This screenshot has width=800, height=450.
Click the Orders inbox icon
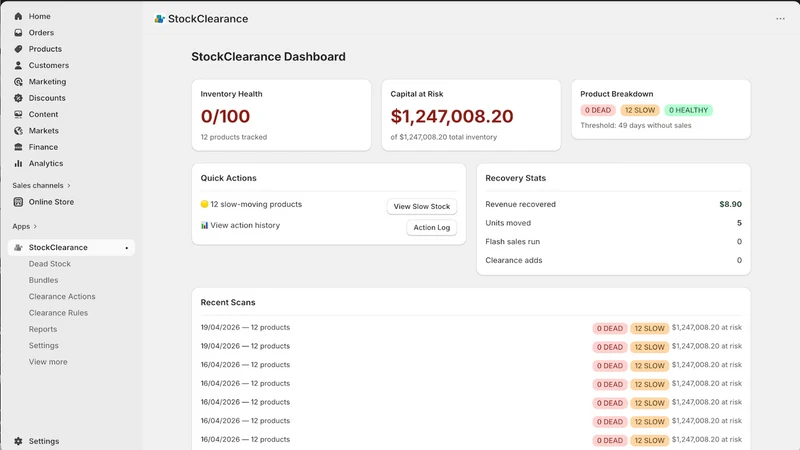pos(18,33)
